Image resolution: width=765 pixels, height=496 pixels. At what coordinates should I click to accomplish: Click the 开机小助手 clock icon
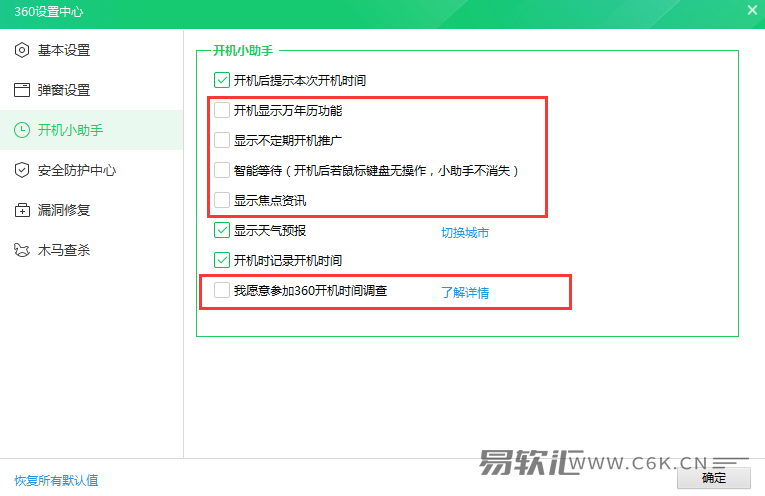click(22, 130)
